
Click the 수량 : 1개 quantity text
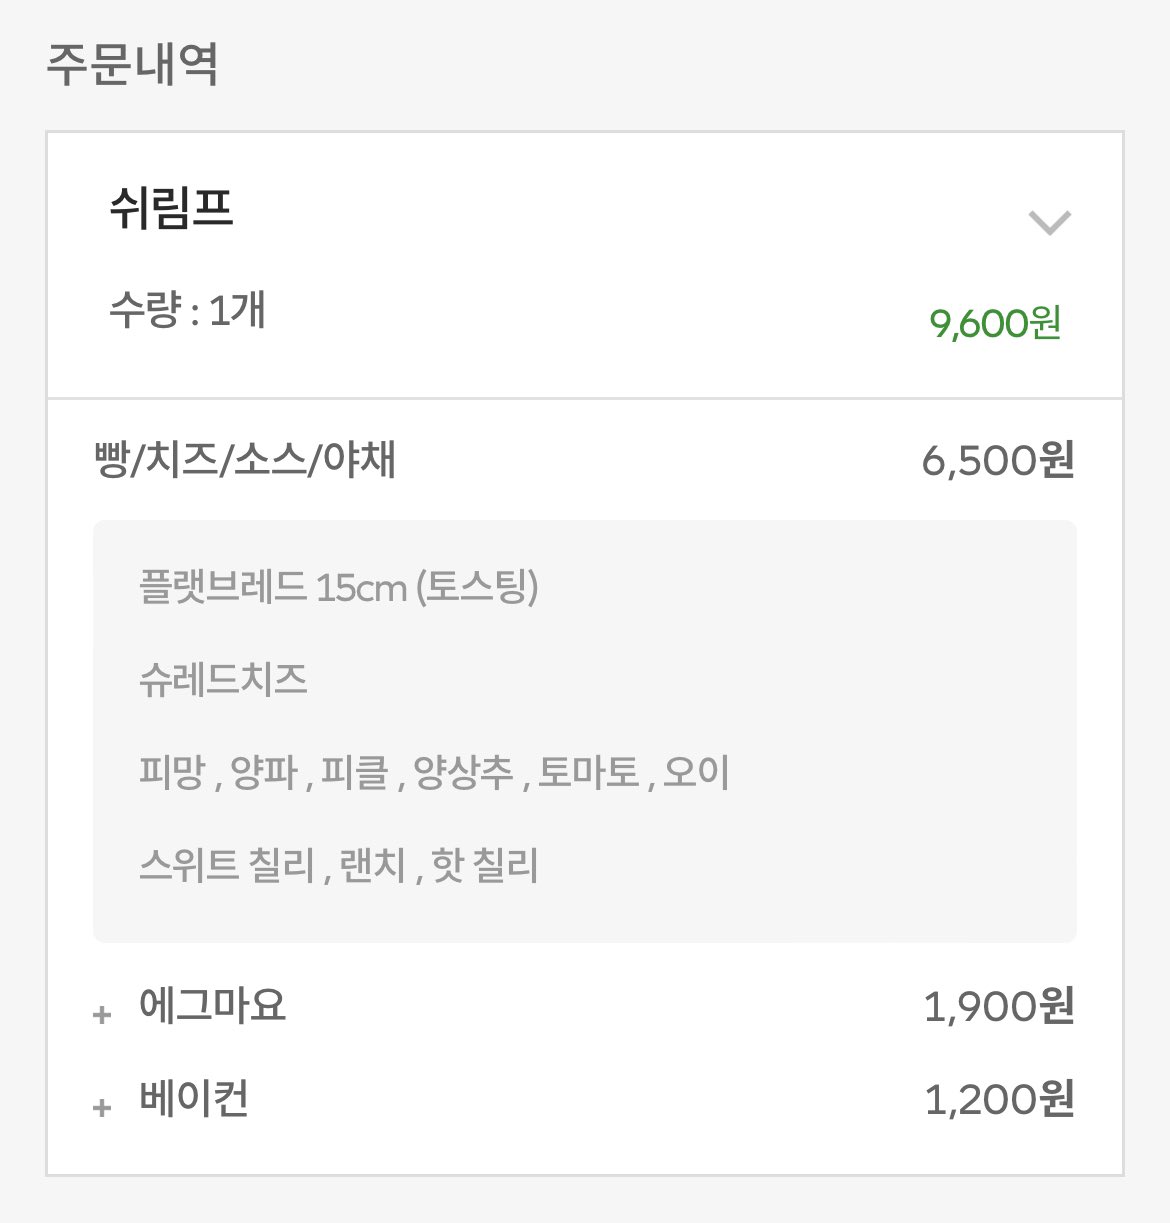pos(187,310)
